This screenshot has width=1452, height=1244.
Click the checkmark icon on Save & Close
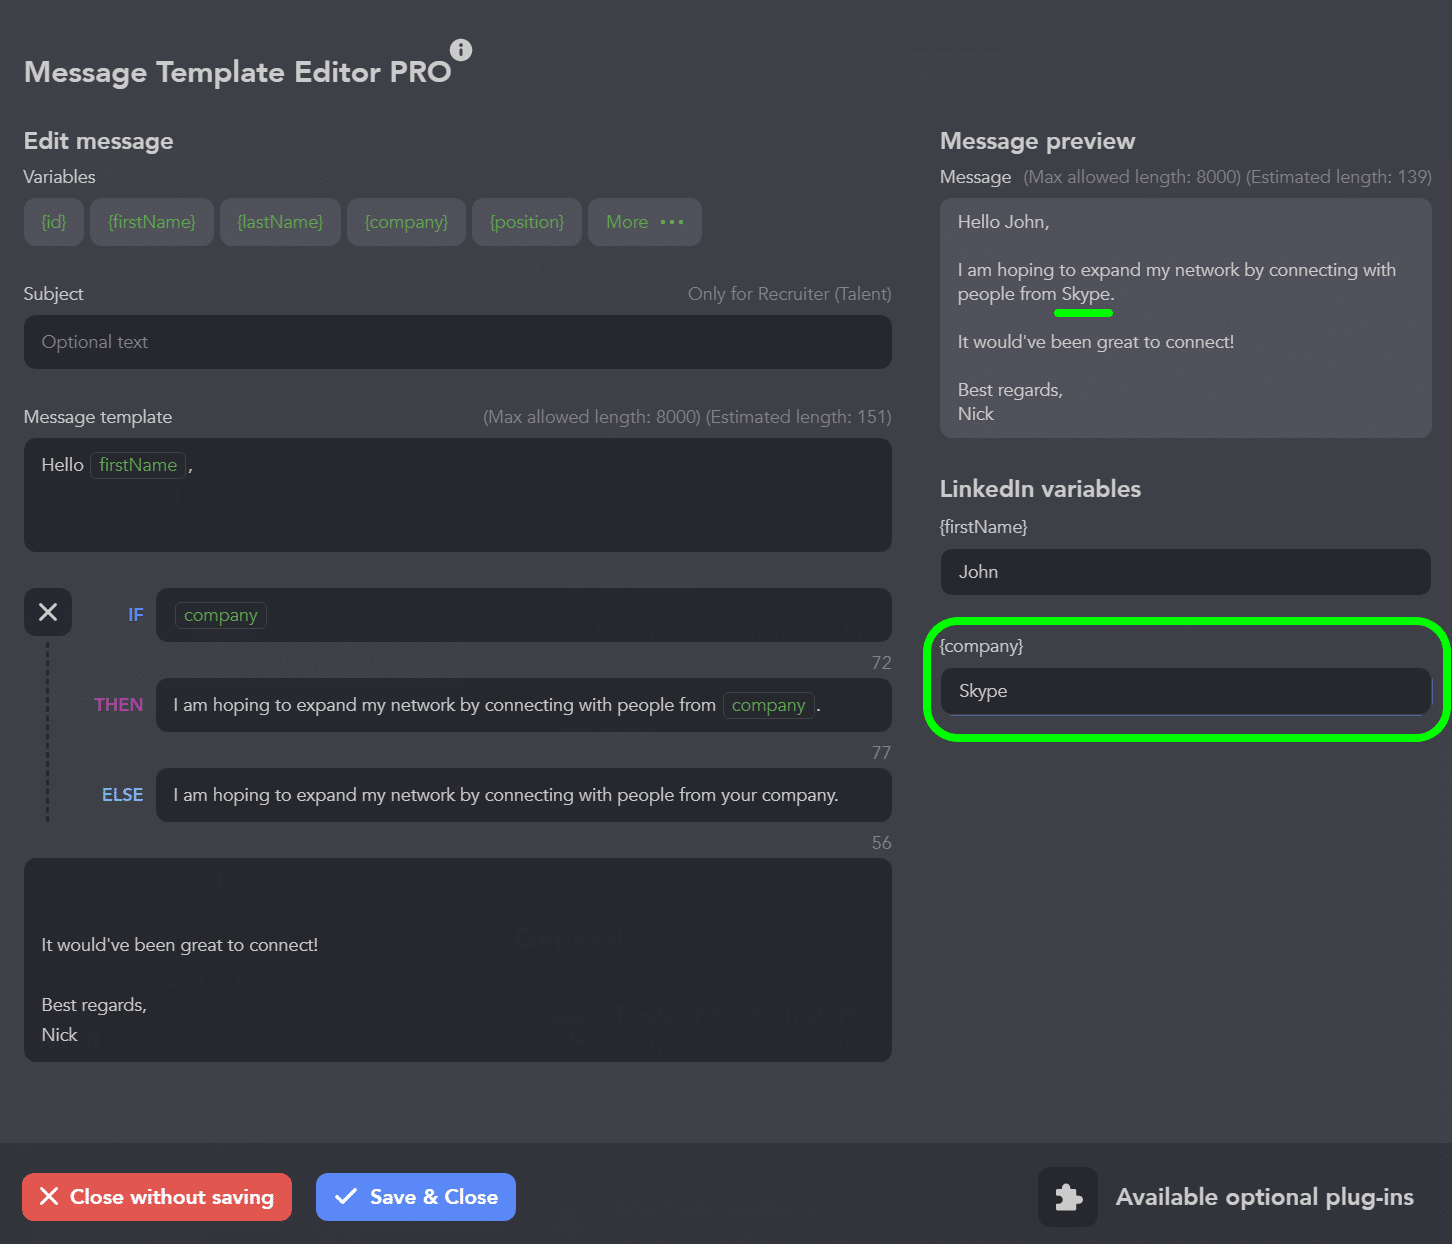coord(346,1196)
